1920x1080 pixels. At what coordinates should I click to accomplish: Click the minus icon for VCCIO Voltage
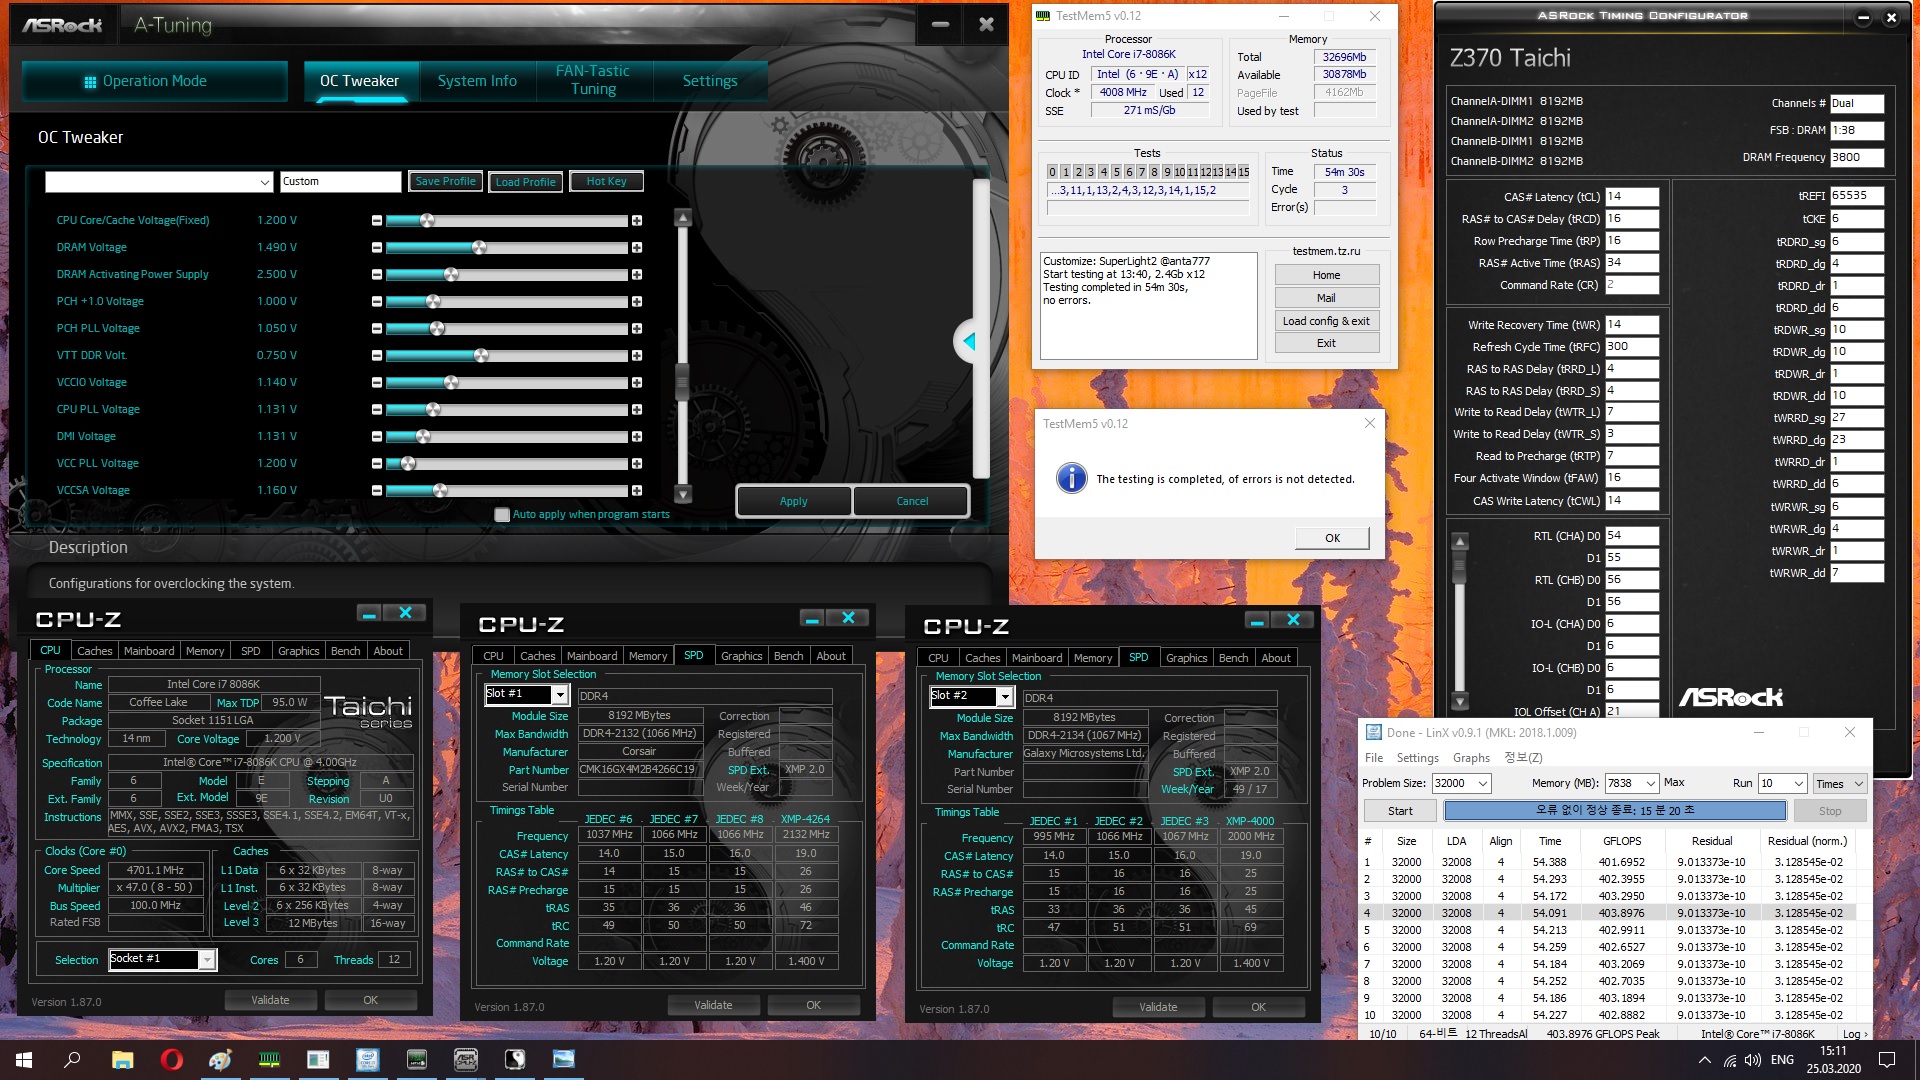[x=377, y=382]
